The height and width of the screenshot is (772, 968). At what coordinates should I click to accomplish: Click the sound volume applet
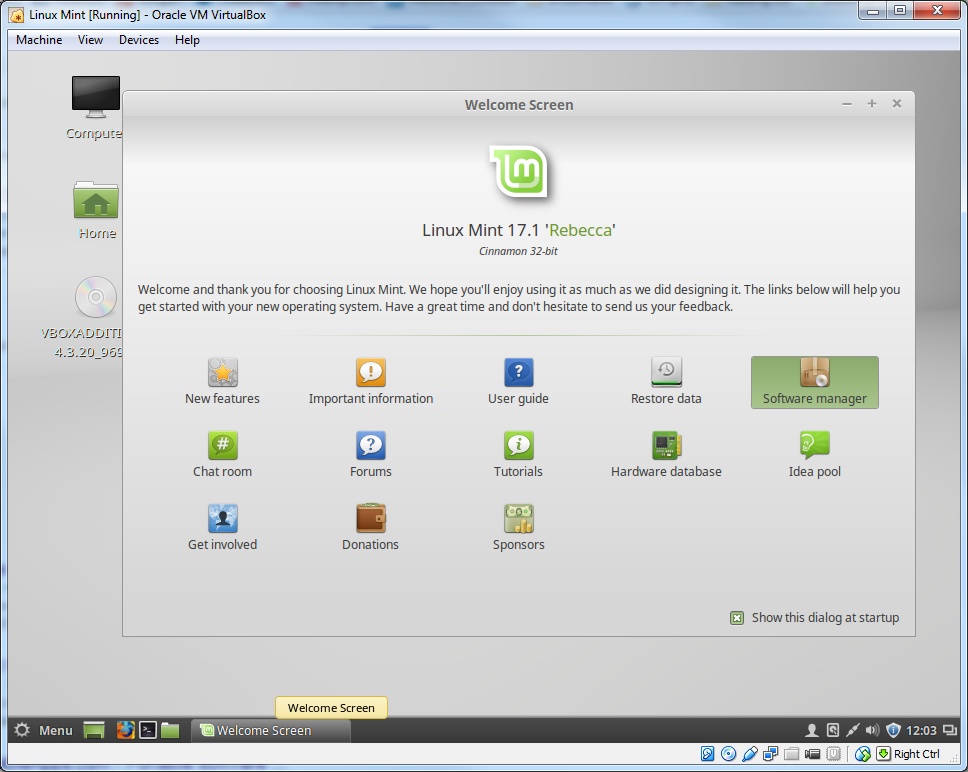click(x=872, y=731)
